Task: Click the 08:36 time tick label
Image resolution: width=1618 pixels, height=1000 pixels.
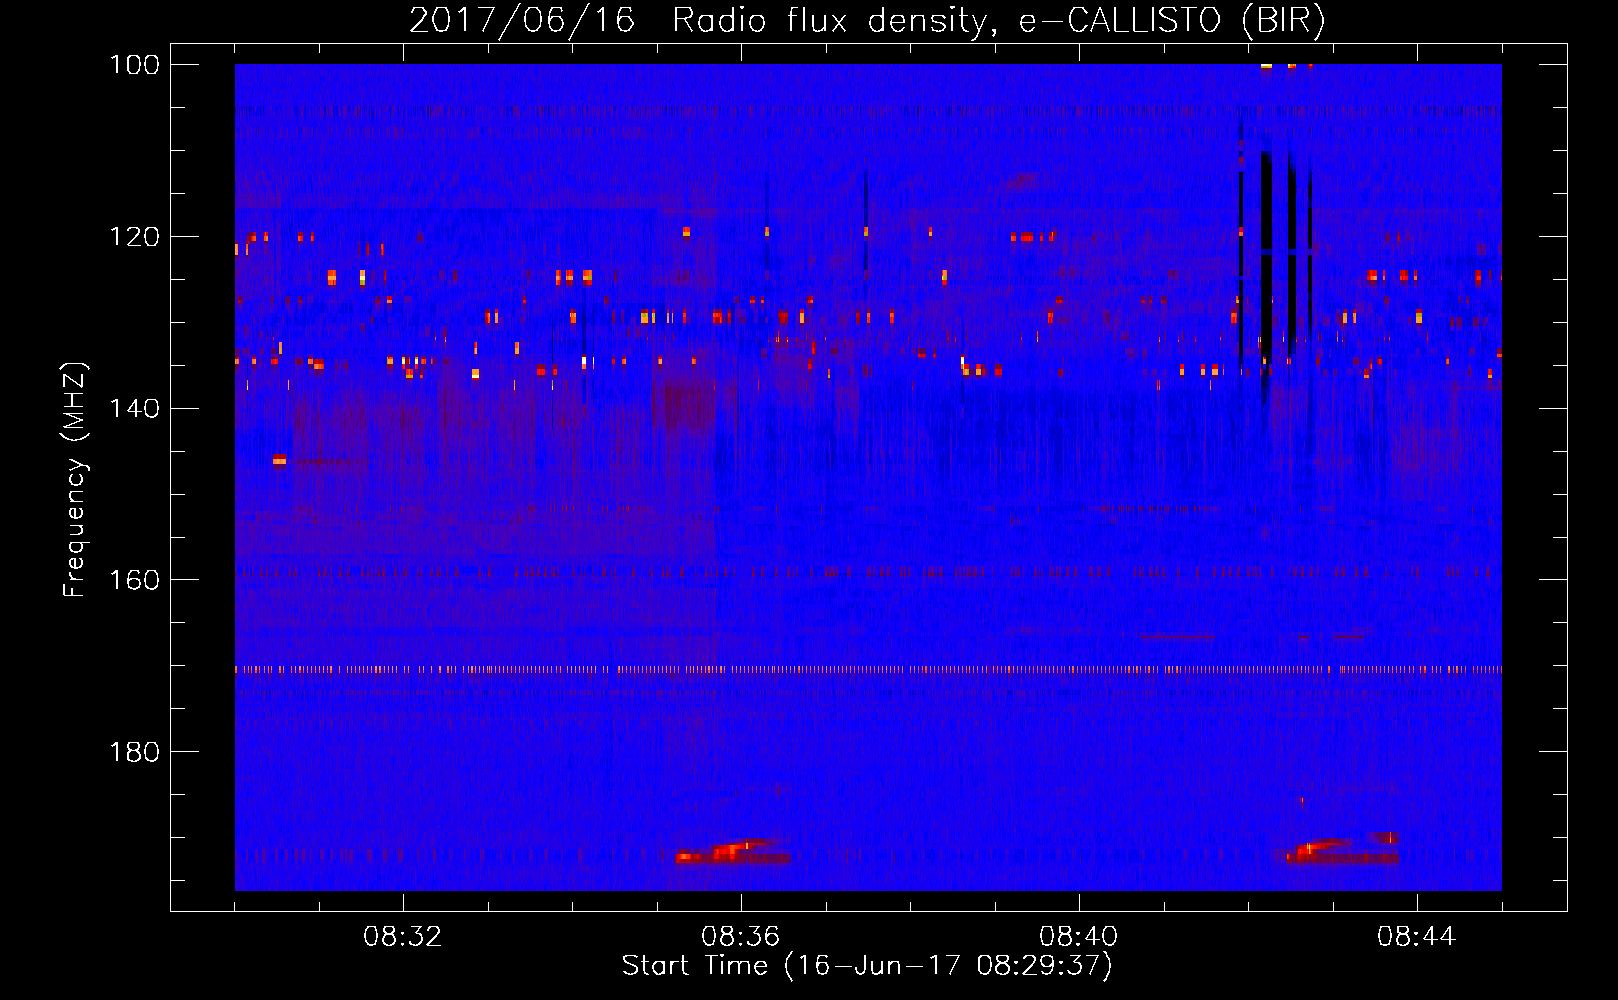Action: tap(741, 937)
